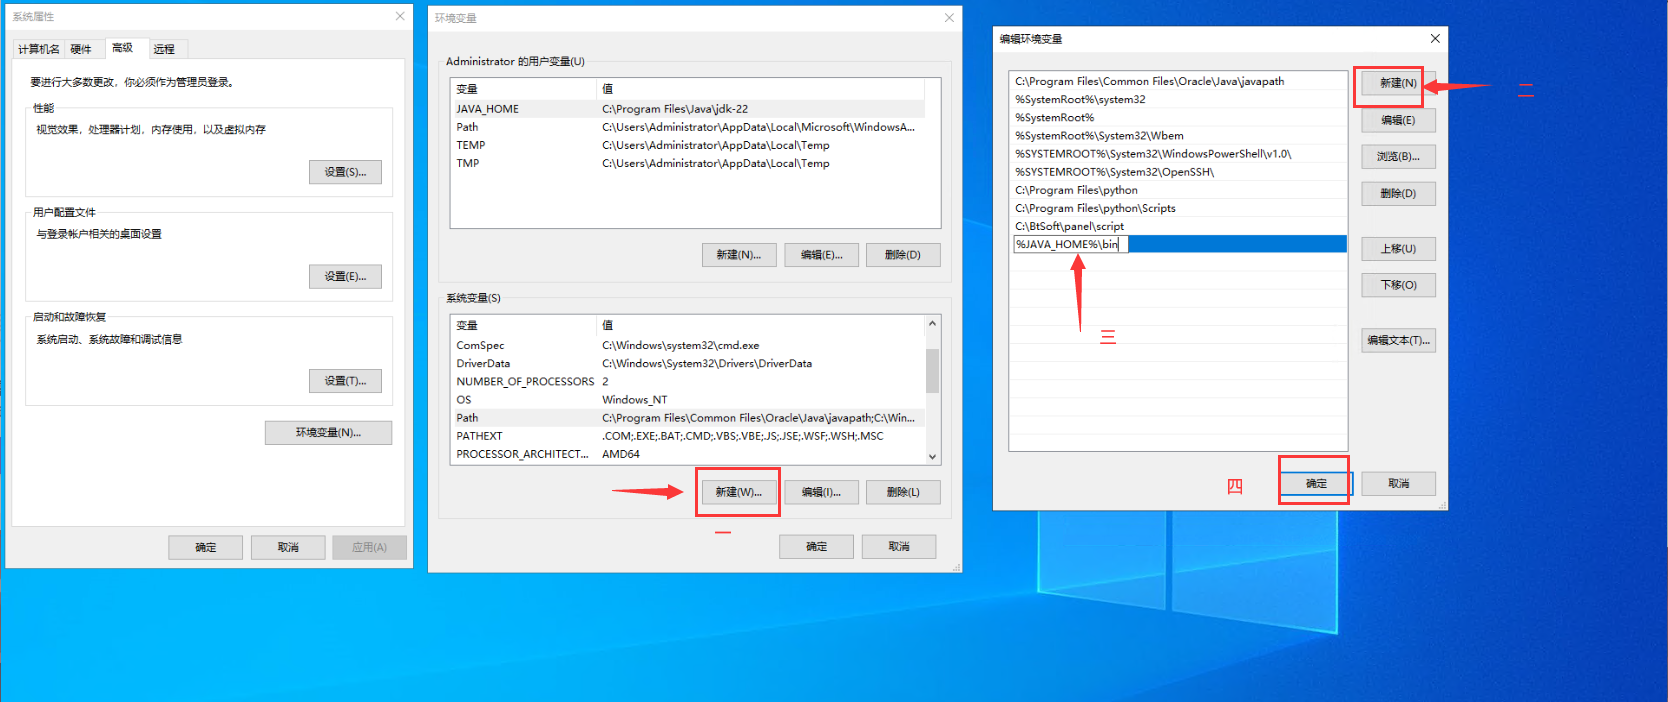The width and height of the screenshot is (1668, 702).
Task: Click 新建(N) in edit environment variable dialog
Action: [x=1397, y=83]
